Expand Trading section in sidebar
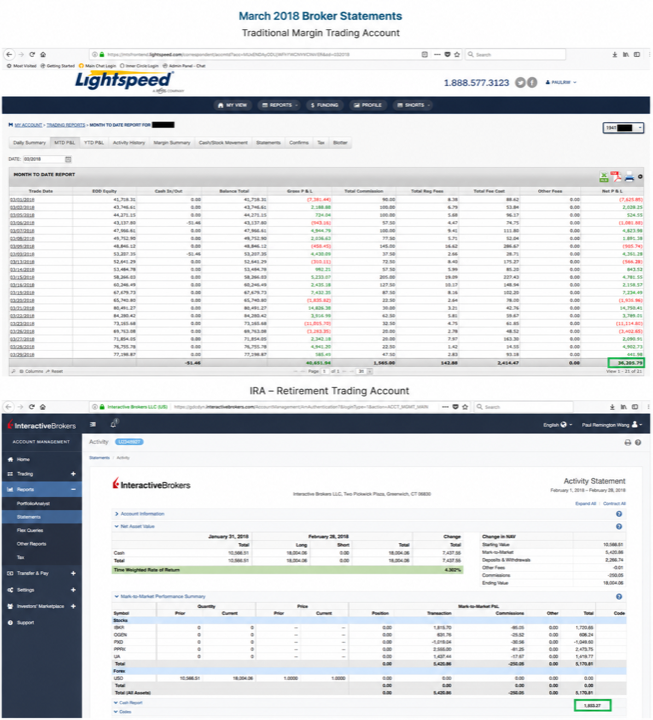Viewport: 653px width, 720px height. tap(73, 474)
